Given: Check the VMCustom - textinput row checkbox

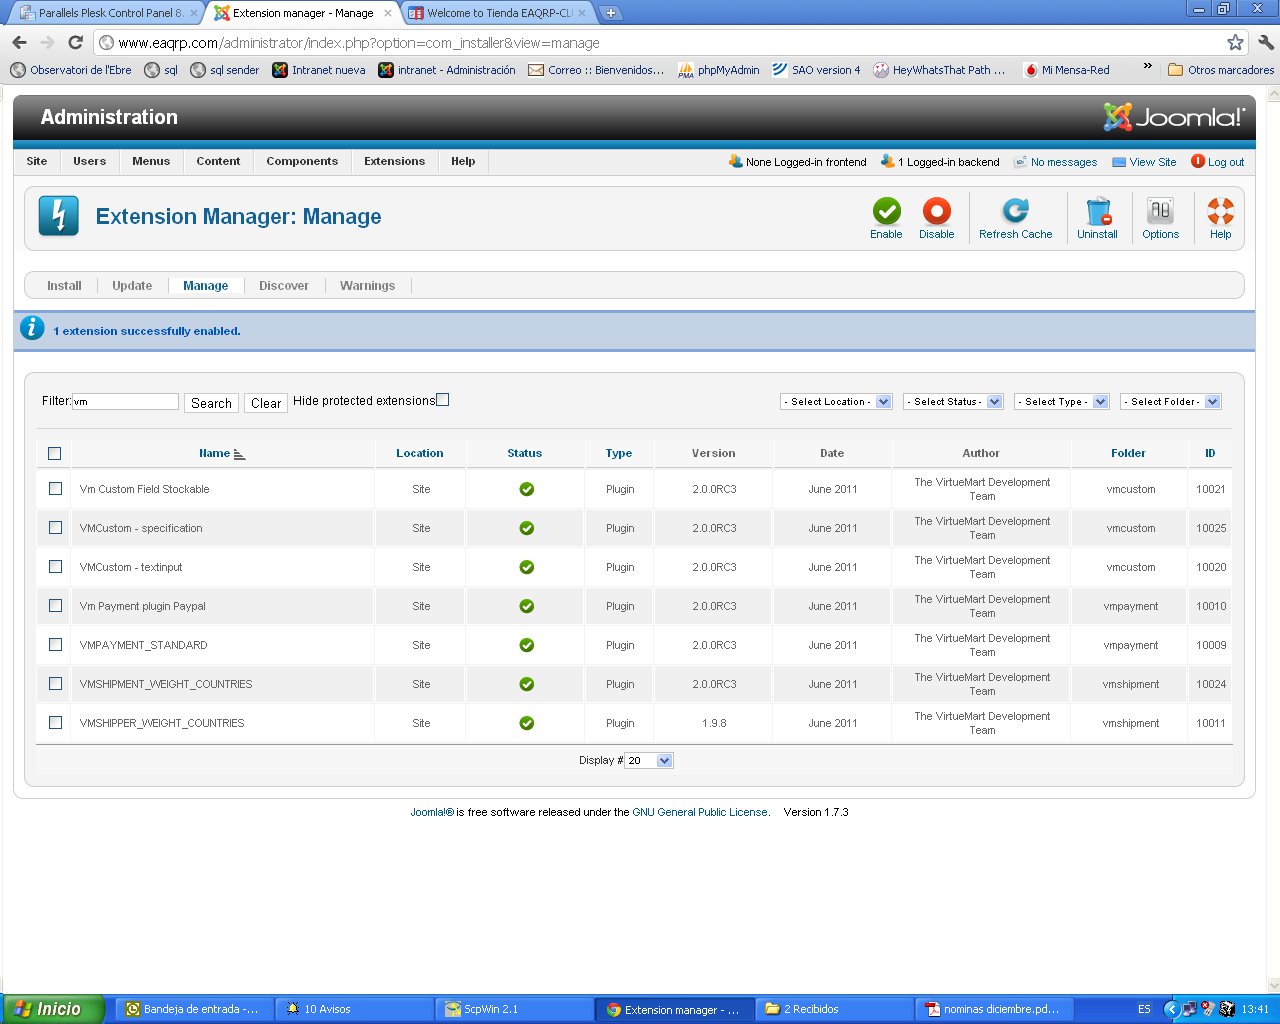Looking at the screenshot, I should (55, 567).
